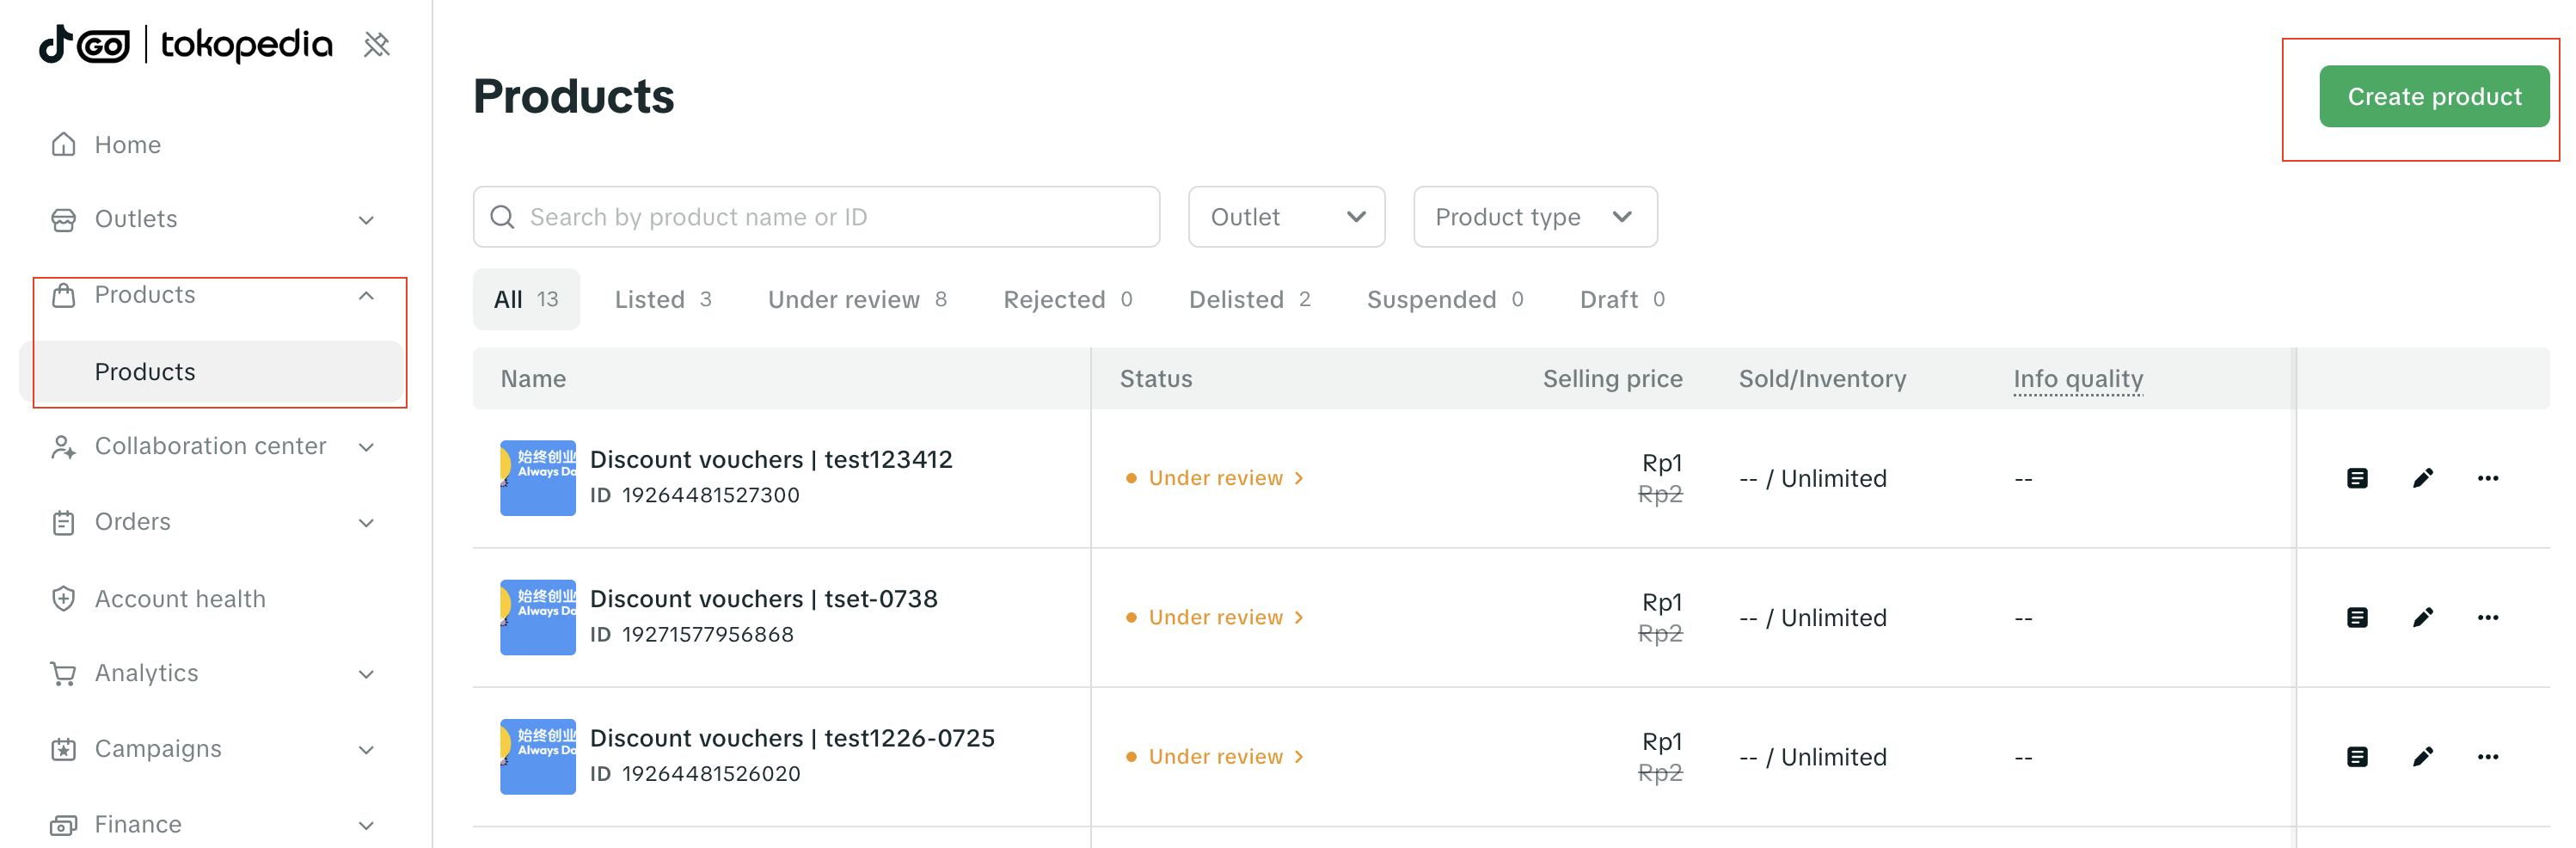Click the Account health shield icon

[x=64, y=599]
